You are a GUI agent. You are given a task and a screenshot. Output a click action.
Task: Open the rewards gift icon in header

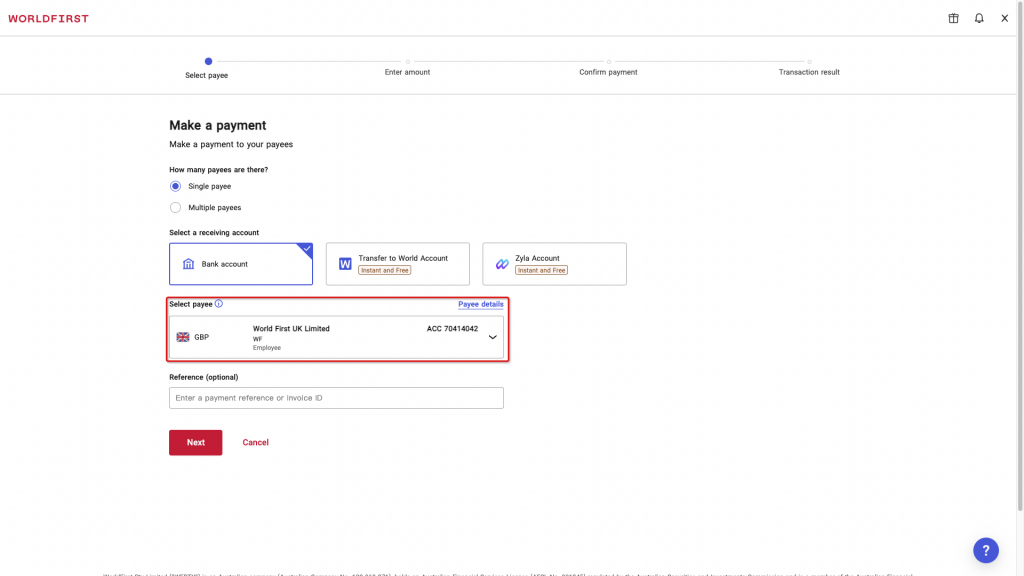954,18
